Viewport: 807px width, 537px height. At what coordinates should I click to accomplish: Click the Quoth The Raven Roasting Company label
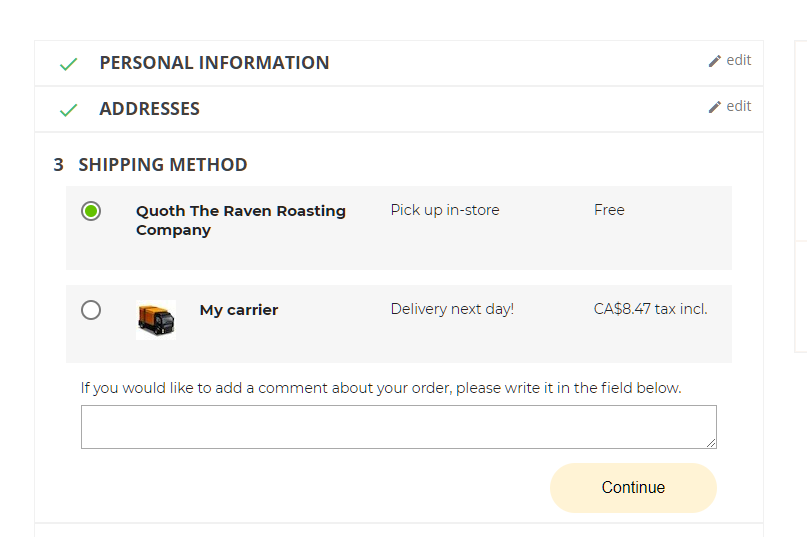[241, 220]
